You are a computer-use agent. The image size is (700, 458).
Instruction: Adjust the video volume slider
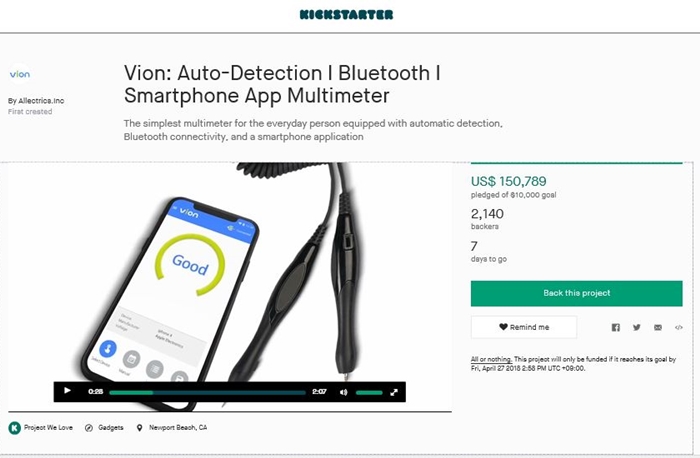[369, 392]
